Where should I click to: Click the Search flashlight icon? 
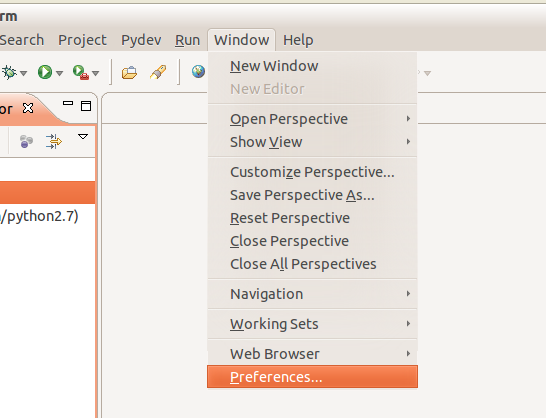(x=158, y=72)
